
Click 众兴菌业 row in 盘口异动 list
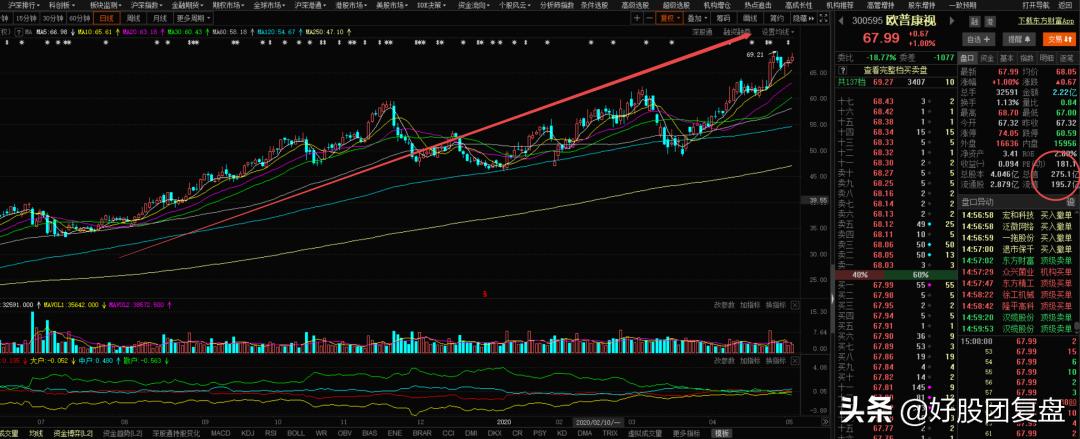click(1017, 272)
